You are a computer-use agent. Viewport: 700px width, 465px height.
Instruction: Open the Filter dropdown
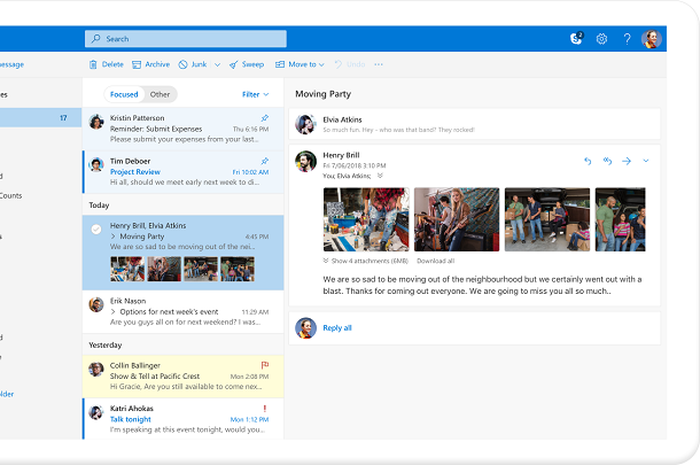coord(255,94)
